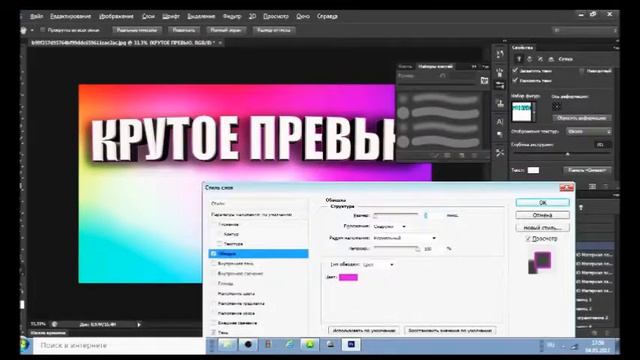
Task: Toggle the Невидимый checkbox
Action: coord(582,71)
